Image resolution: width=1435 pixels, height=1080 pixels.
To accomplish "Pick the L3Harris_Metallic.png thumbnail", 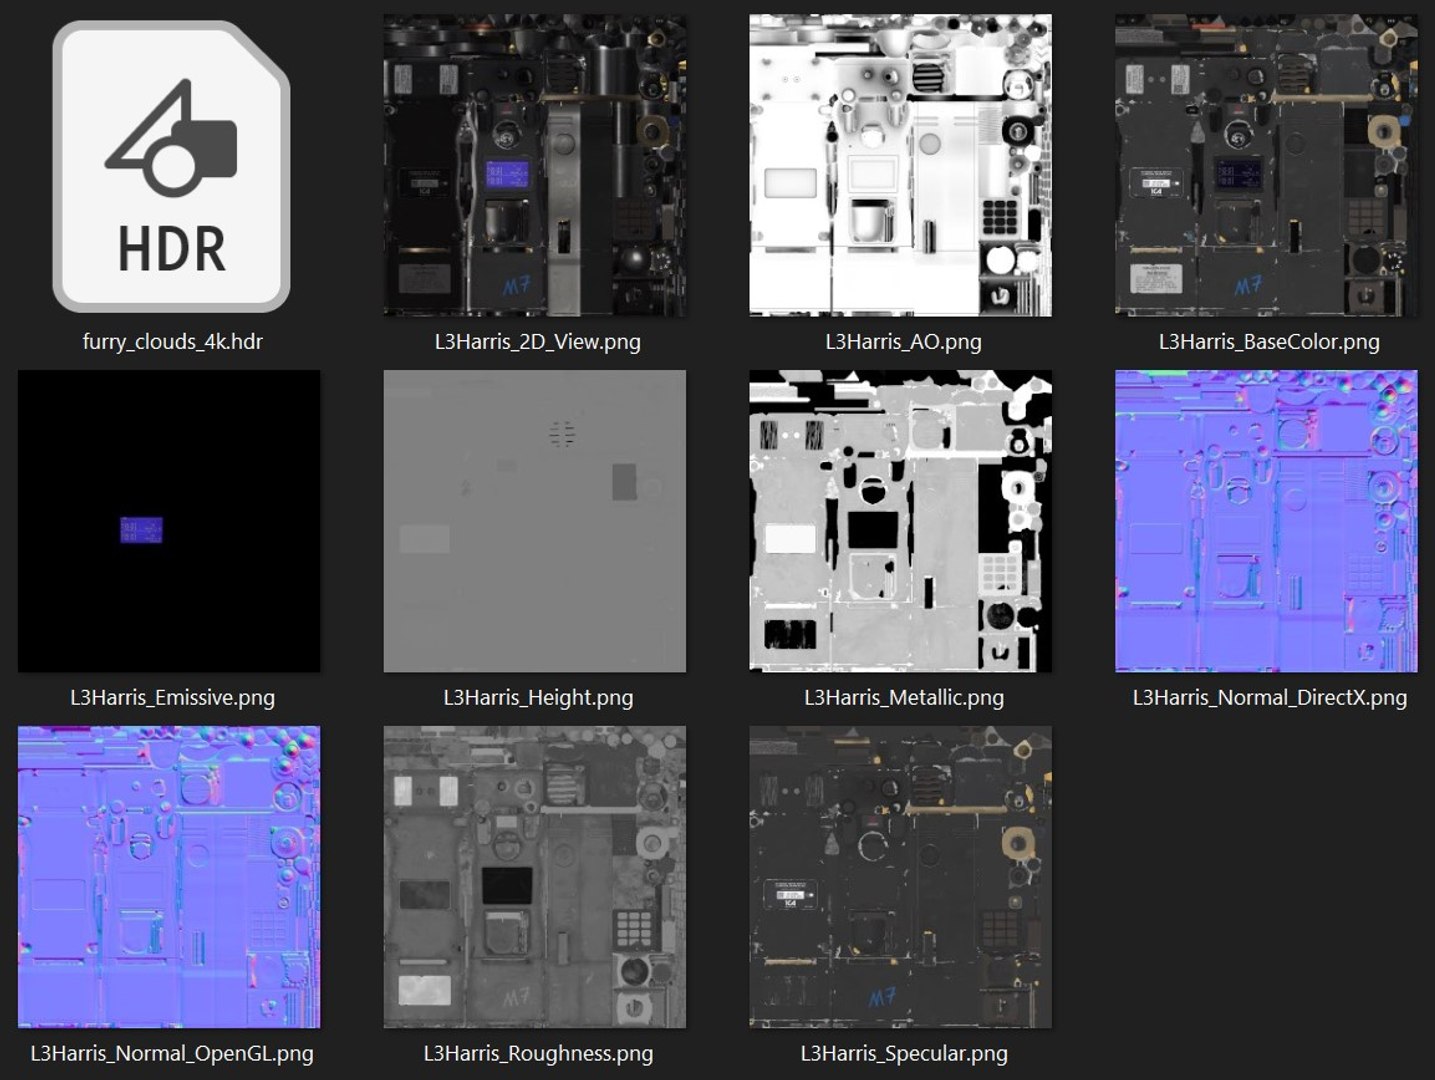I will tap(901, 522).
